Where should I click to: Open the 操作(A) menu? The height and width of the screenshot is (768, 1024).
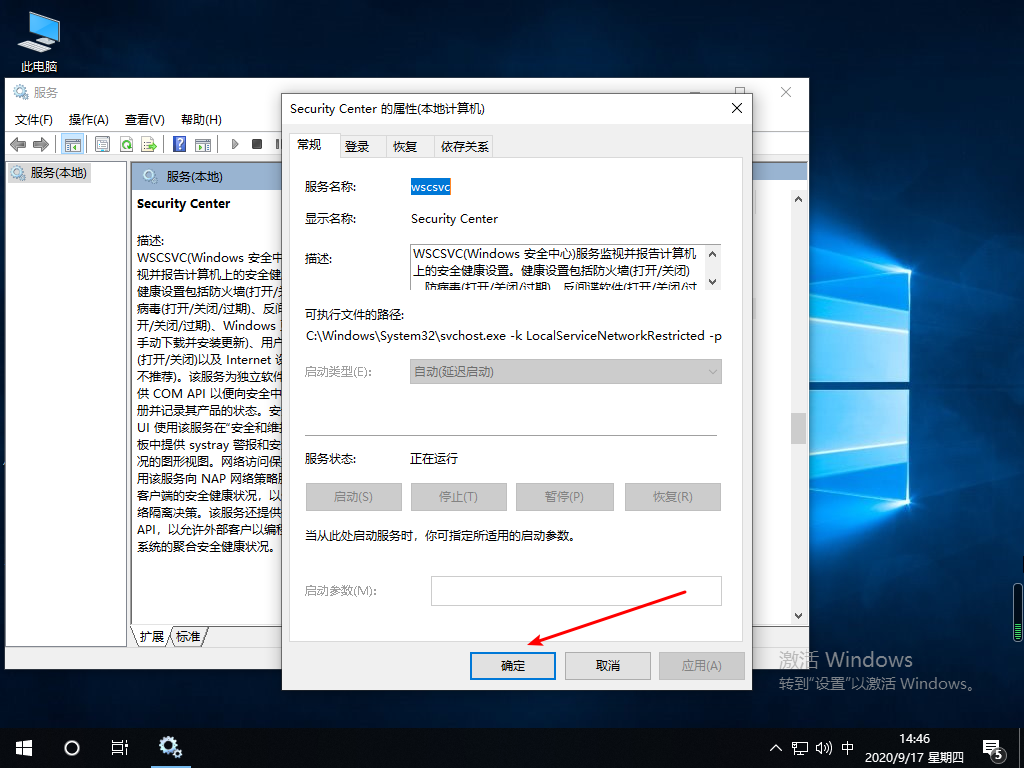(x=88, y=119)
